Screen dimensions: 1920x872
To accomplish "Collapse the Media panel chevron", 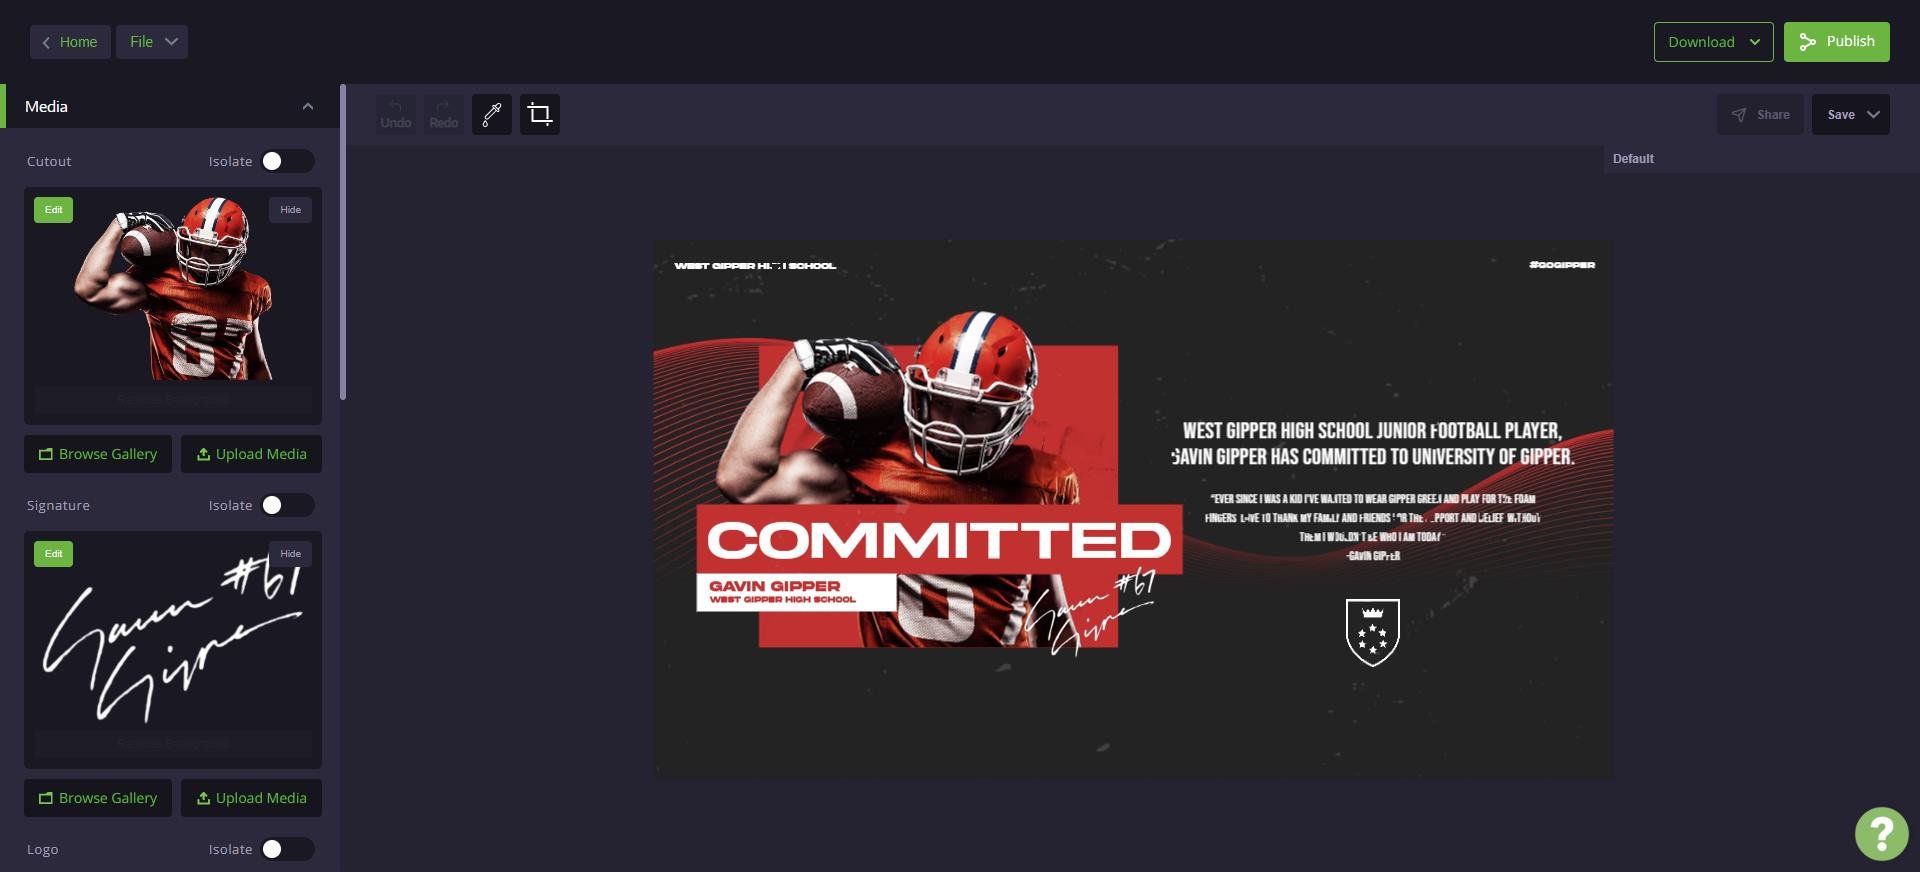I will (308, 107).
